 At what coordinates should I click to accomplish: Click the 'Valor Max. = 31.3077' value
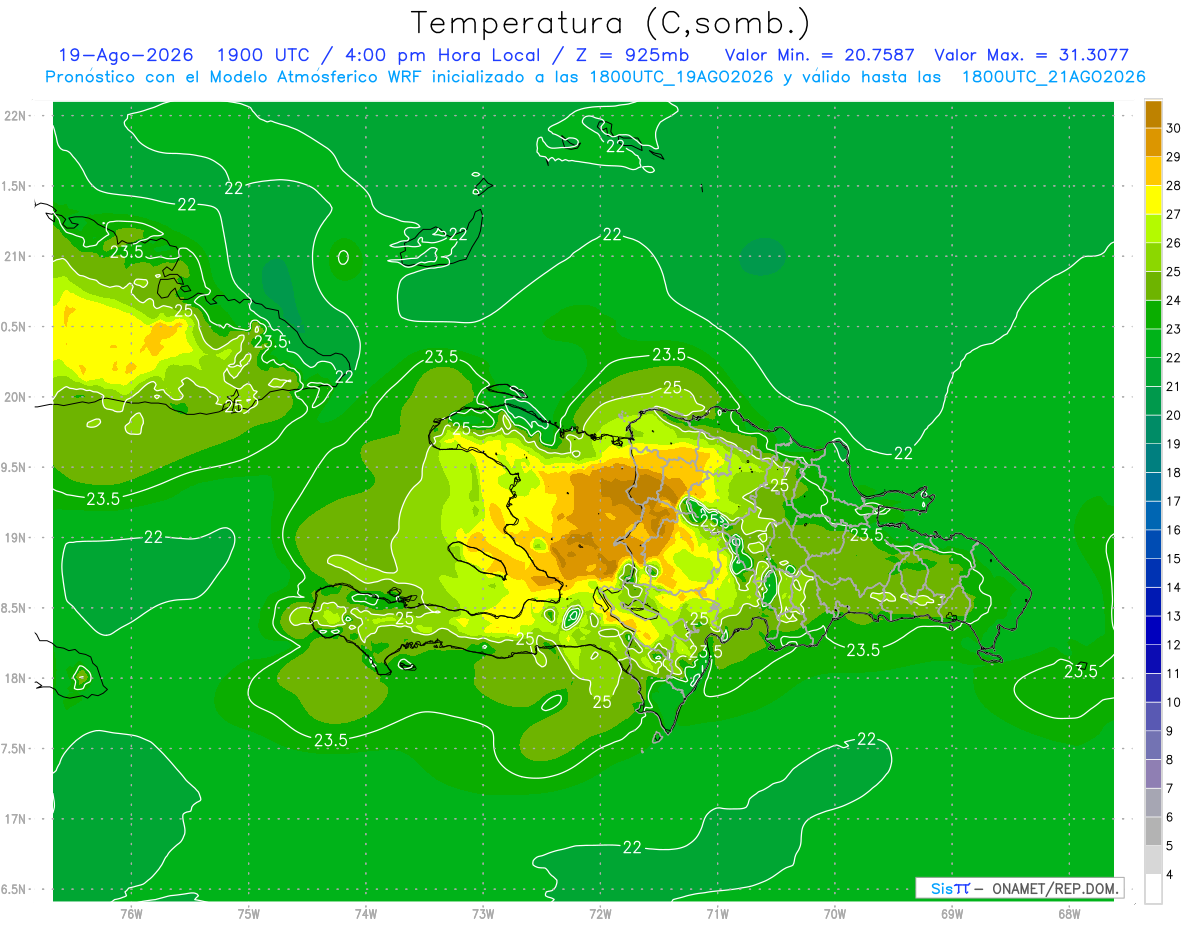pos(1031,55)
